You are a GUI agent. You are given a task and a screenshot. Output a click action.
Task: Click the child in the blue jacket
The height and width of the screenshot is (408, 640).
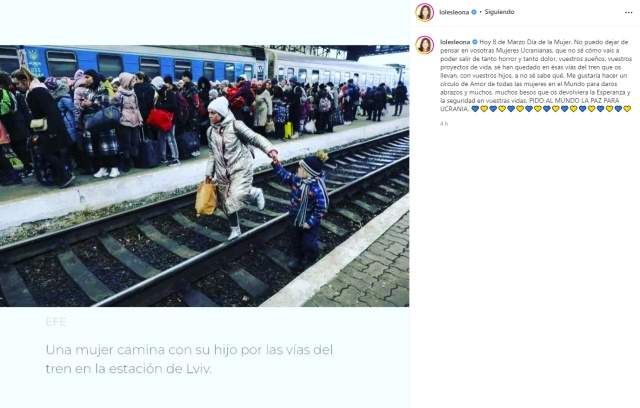point(306,206)
